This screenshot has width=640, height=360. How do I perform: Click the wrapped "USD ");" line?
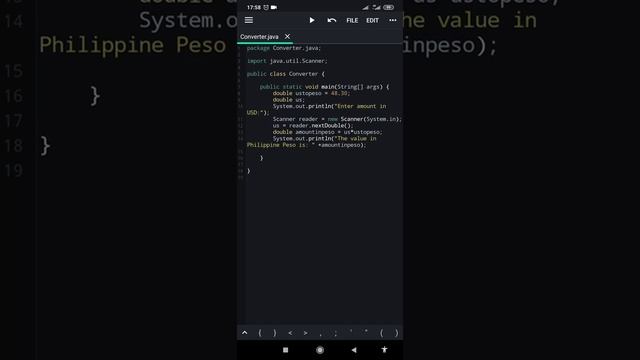point(258,113)
